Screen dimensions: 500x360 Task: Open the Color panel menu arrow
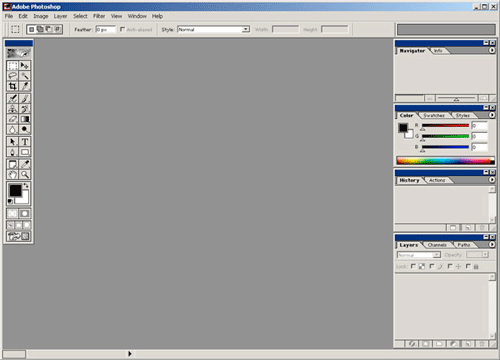492,115
